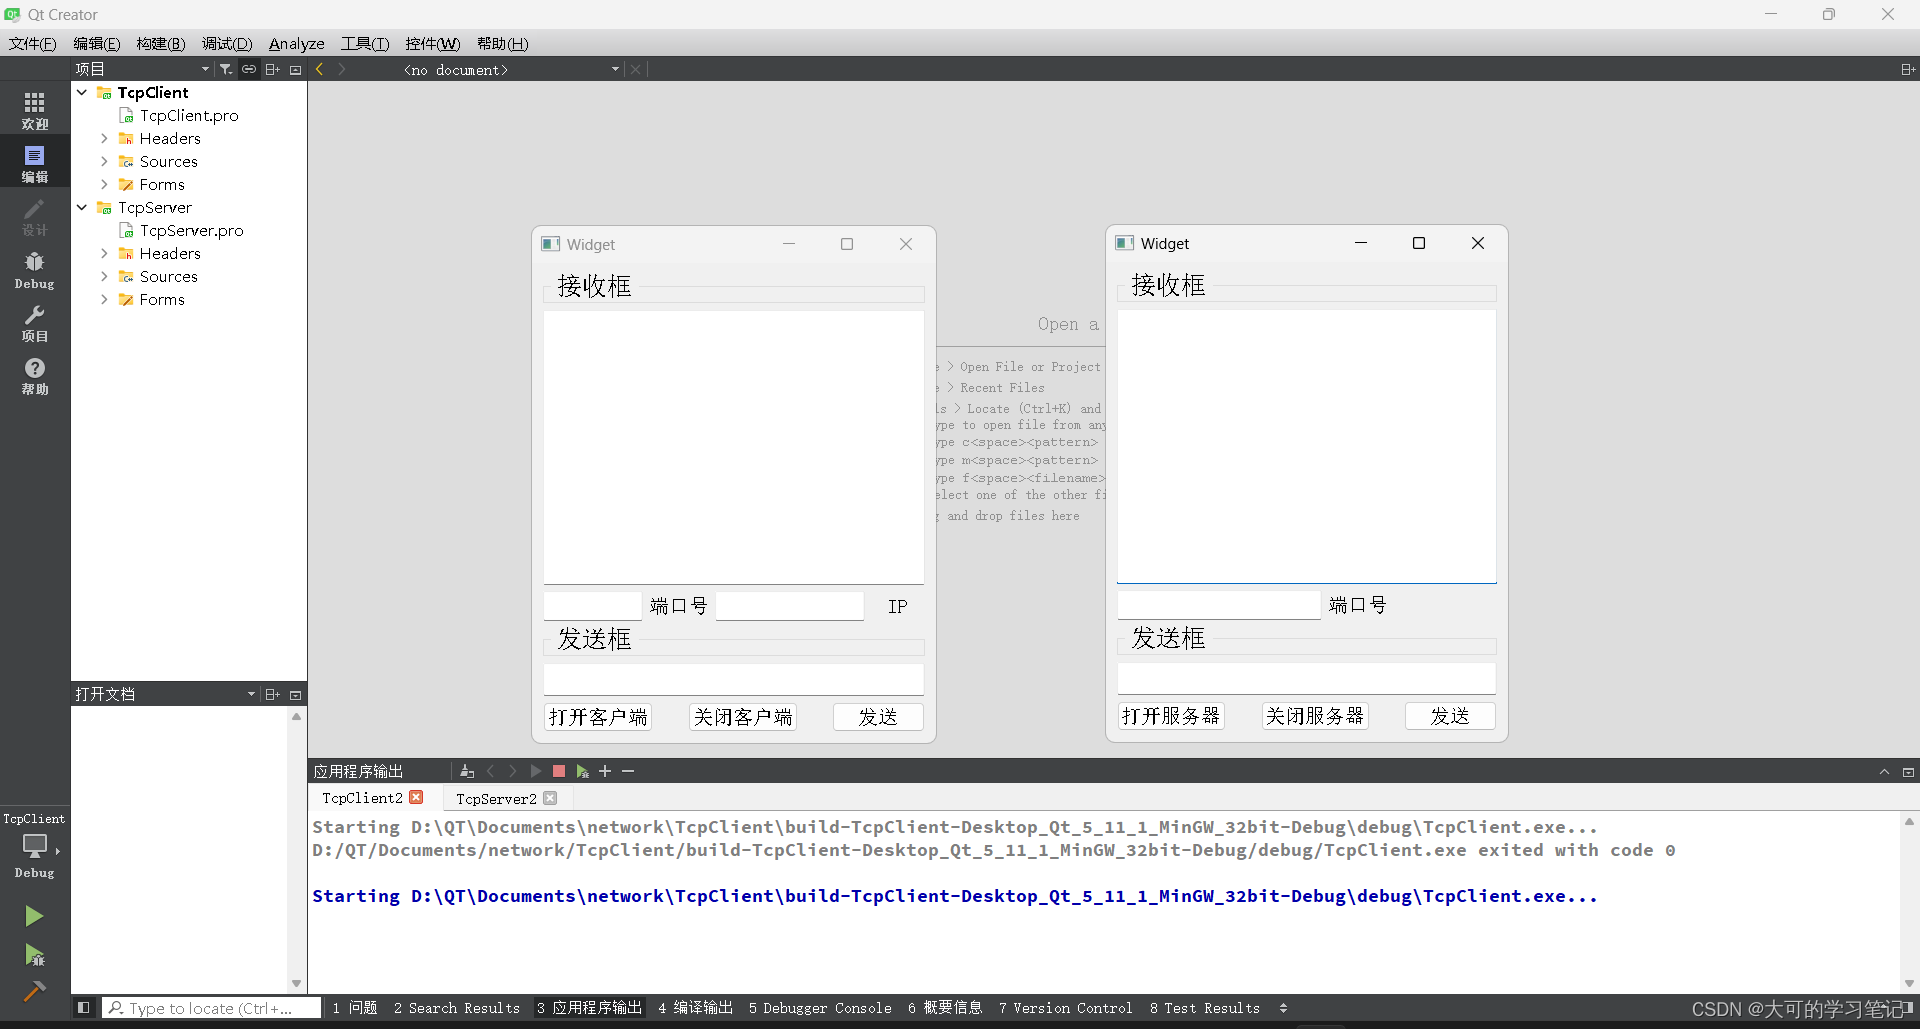Toggle left sidebar visibility near locator field
Image resolution: width=1920 pixels, height=1029 pixels.
click(x=84, y=1007)
